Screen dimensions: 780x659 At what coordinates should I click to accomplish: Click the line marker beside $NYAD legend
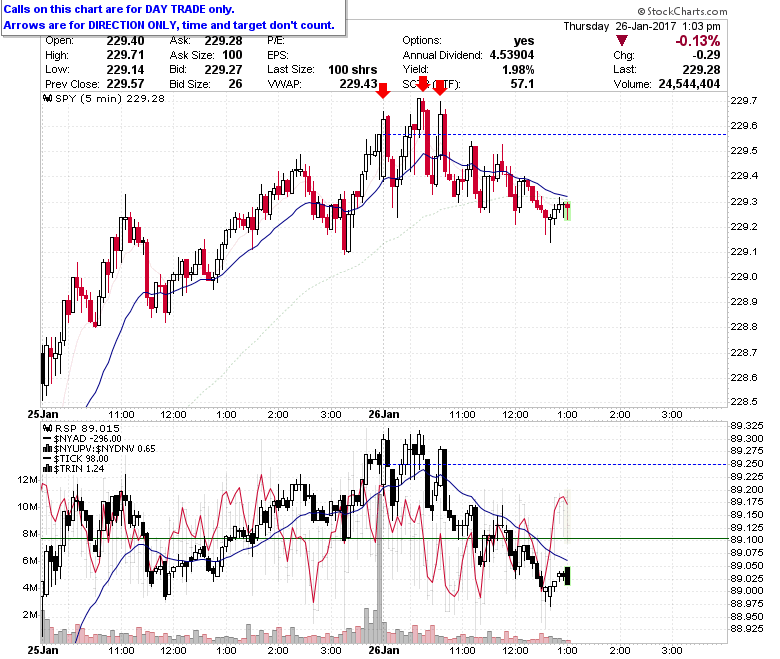tap(47, 439)
